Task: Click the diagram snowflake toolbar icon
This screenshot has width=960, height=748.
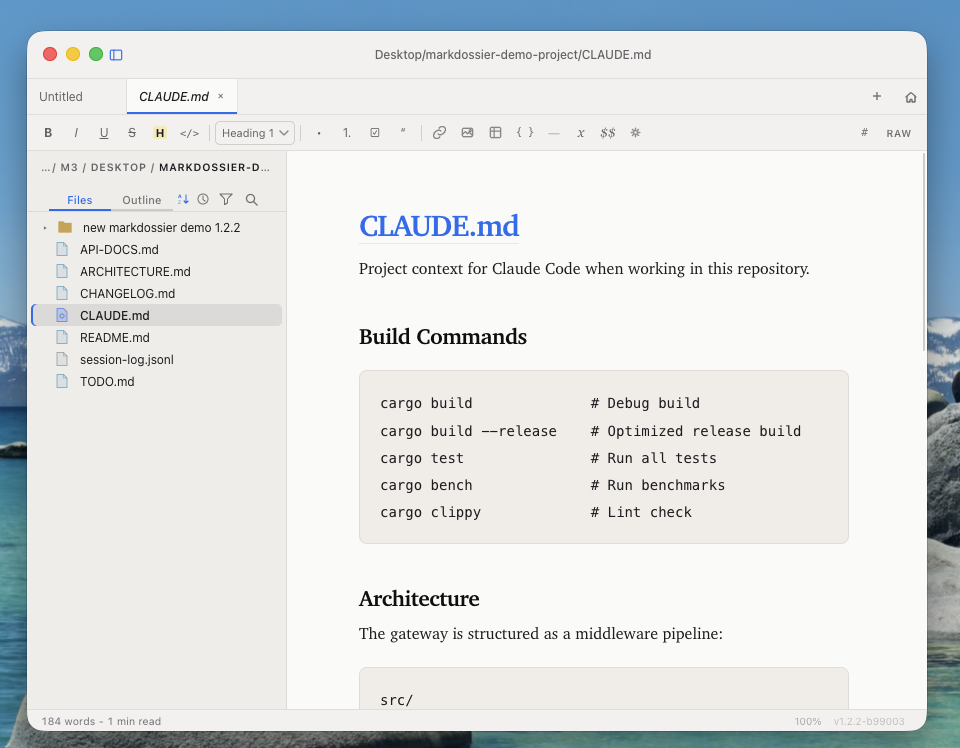Action: click(x=636, y=133)
